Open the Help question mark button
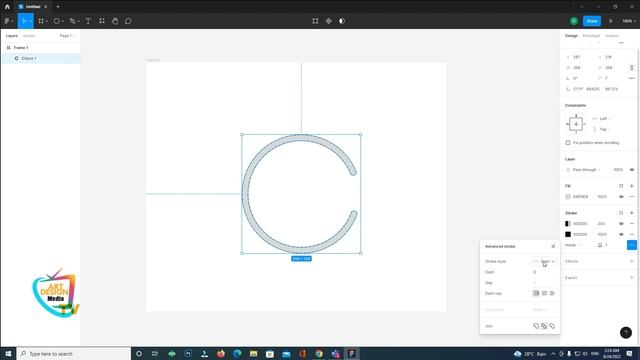Image resolution: width=640 pixels, height=360 pixels. (x=626, y=333)
